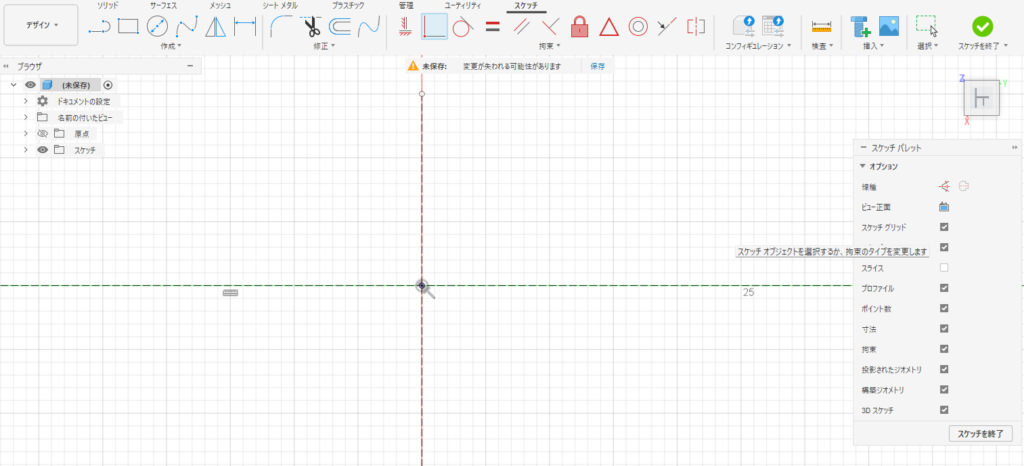Screen dimensions: 1024x466
Task: Switch to the プラスチック tab
Action: pyautogui.click(x=347, y=5)
